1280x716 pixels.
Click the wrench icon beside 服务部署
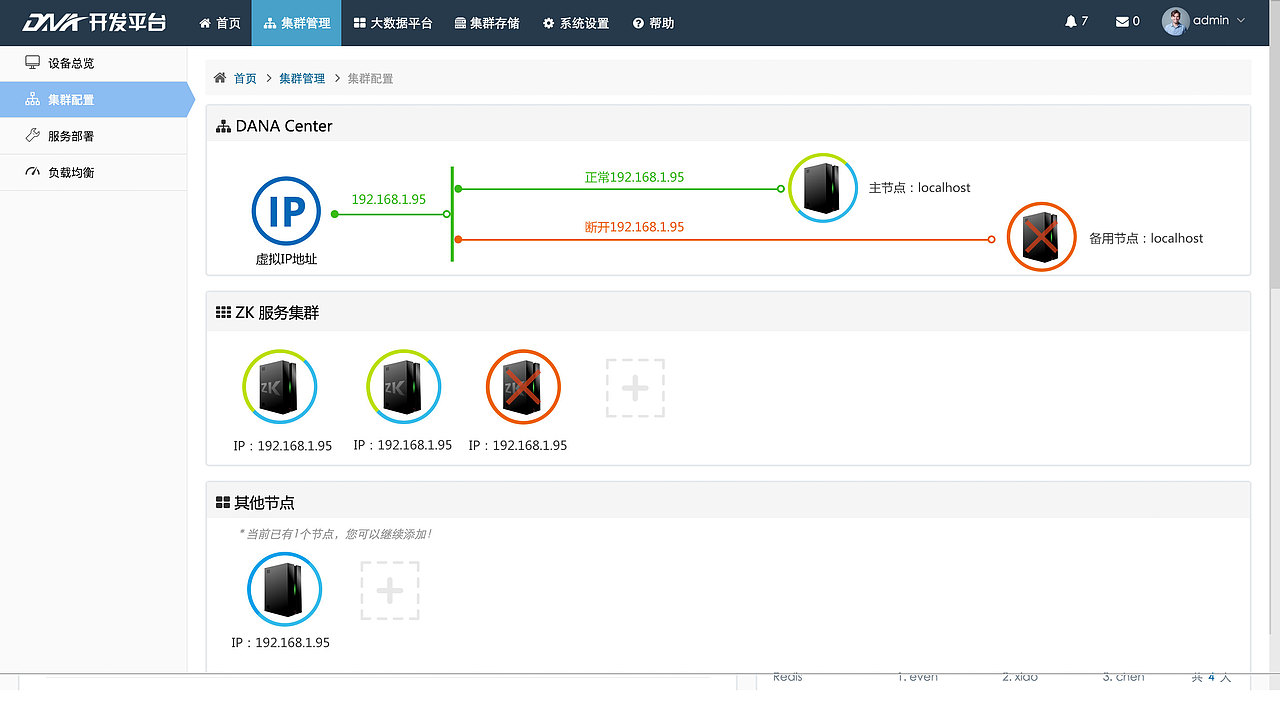click(x=33, y=136)
